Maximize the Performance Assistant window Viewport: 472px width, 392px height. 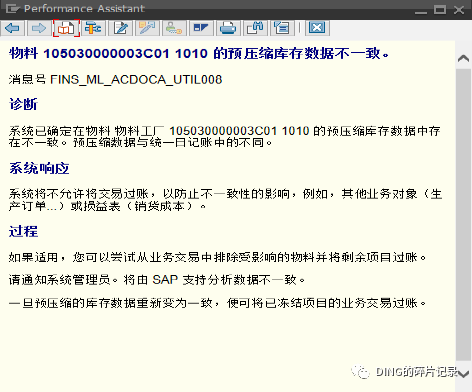(x=440, y=9)
